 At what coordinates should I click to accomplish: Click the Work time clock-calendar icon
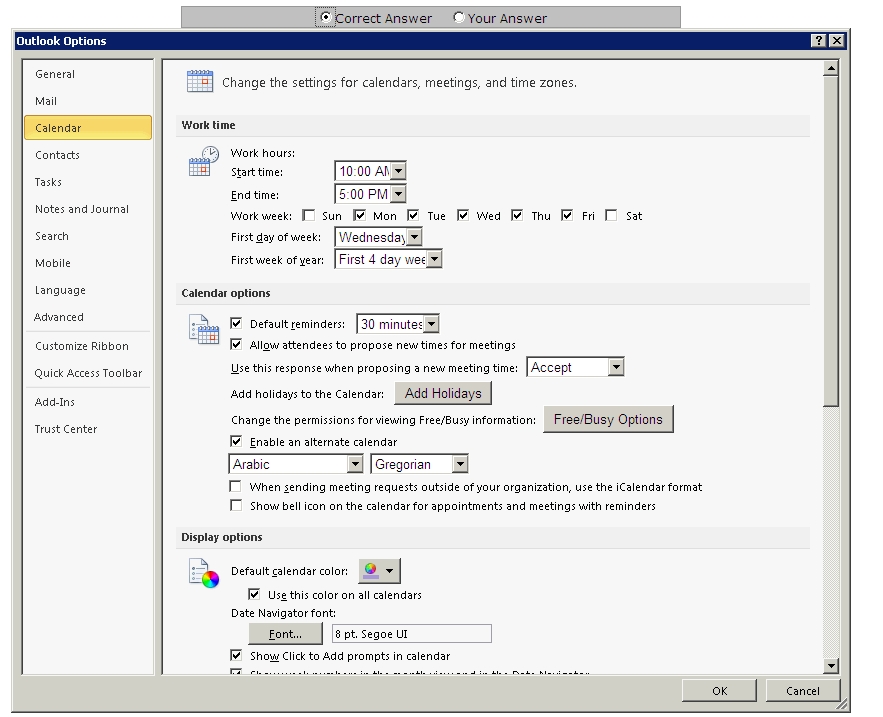click(x=203, y=161)
